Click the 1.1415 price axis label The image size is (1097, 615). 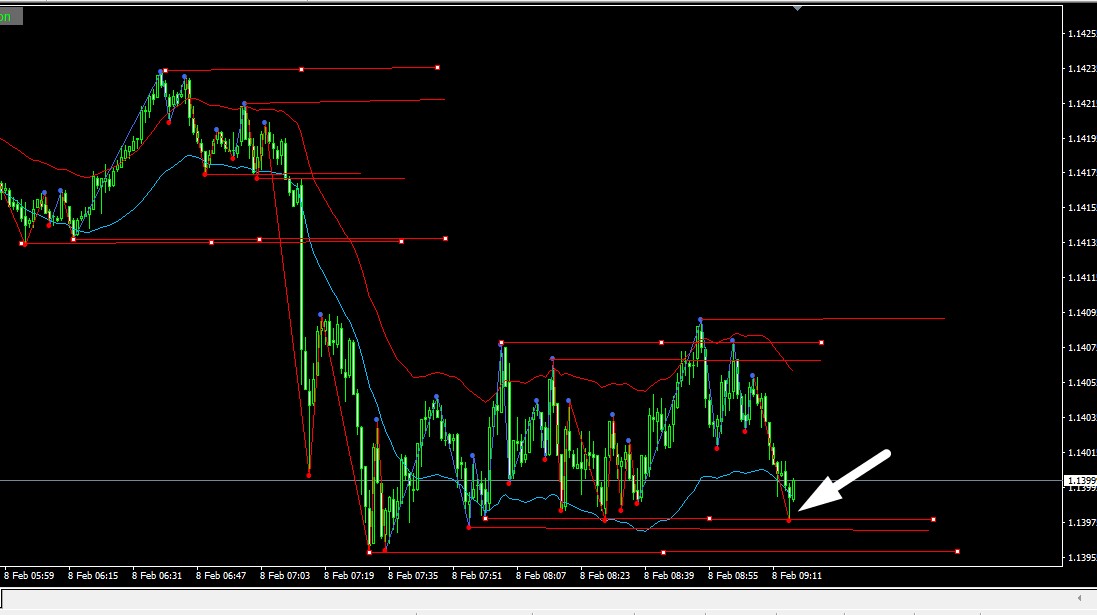coord(1082,208)
